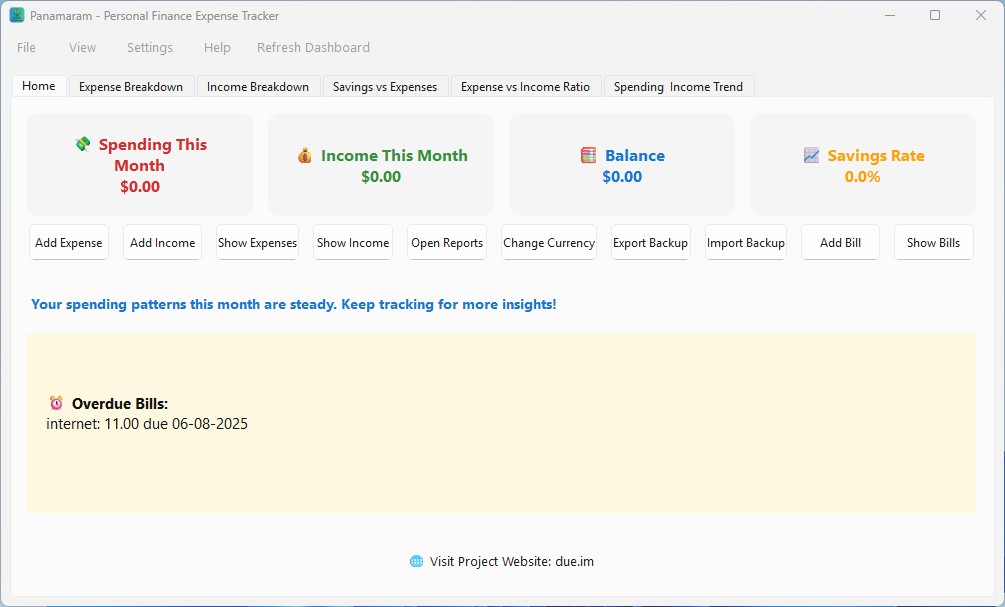Click the abacus icon beside Balance
1005x607 pixels.
tap(589, 156)
